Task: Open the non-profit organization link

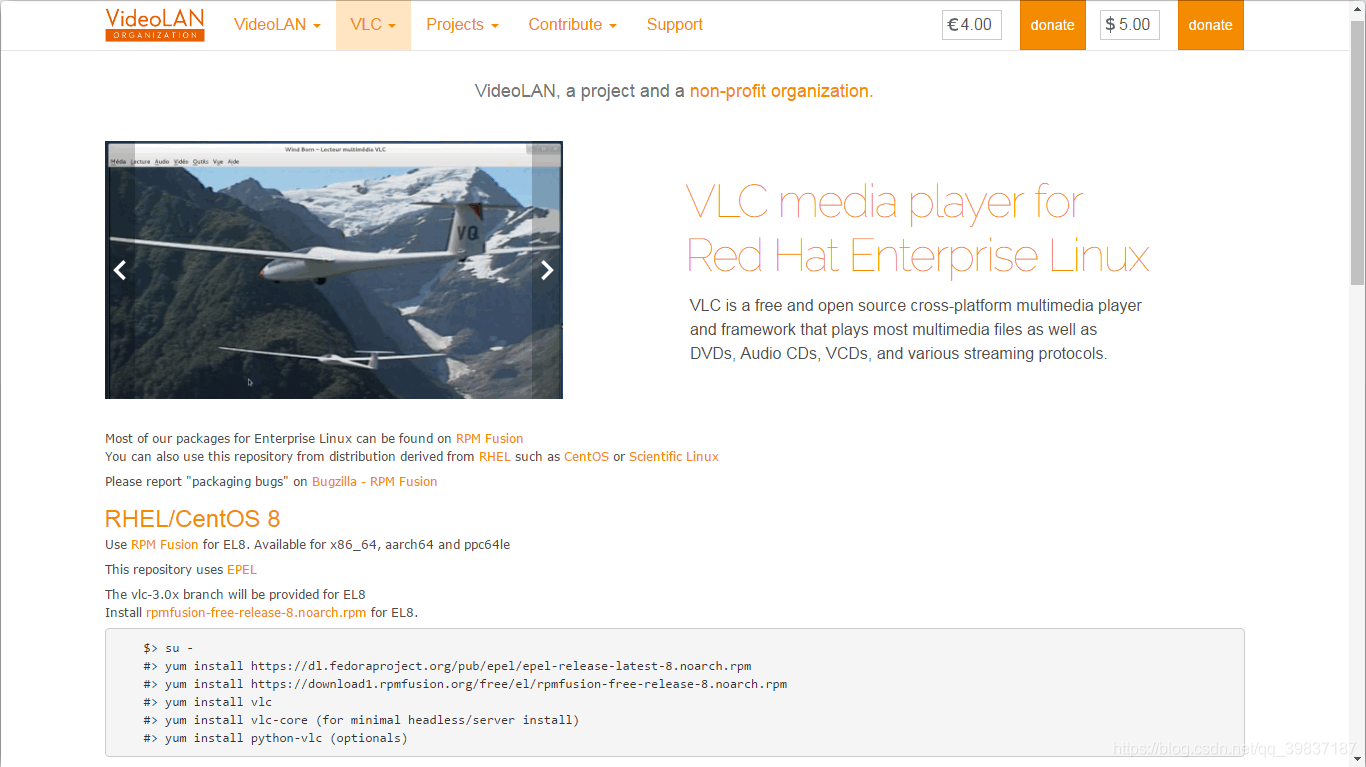Action: [x=779, y=91]
